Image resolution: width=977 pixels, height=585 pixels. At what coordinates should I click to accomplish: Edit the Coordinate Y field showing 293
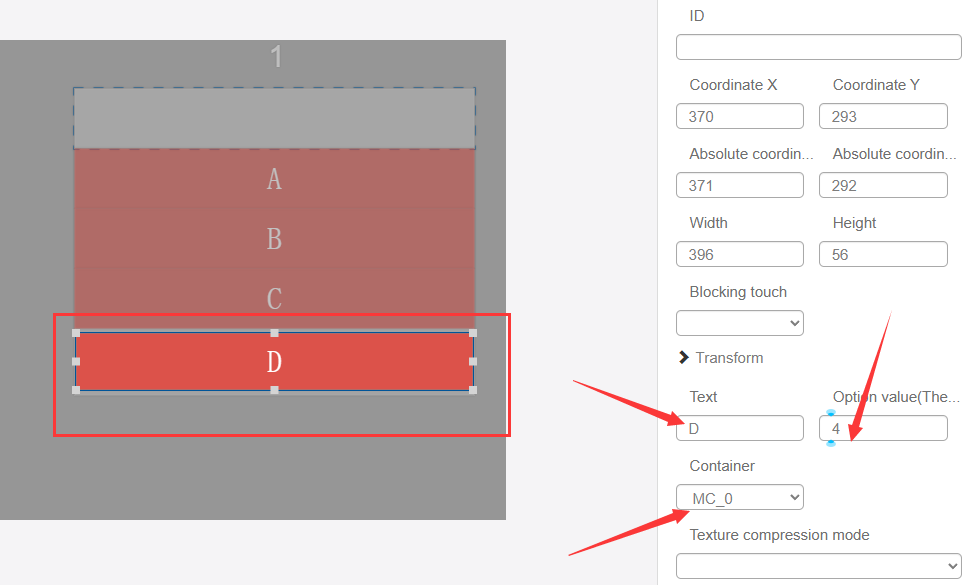pyautogui.click(x=883, y=117)
